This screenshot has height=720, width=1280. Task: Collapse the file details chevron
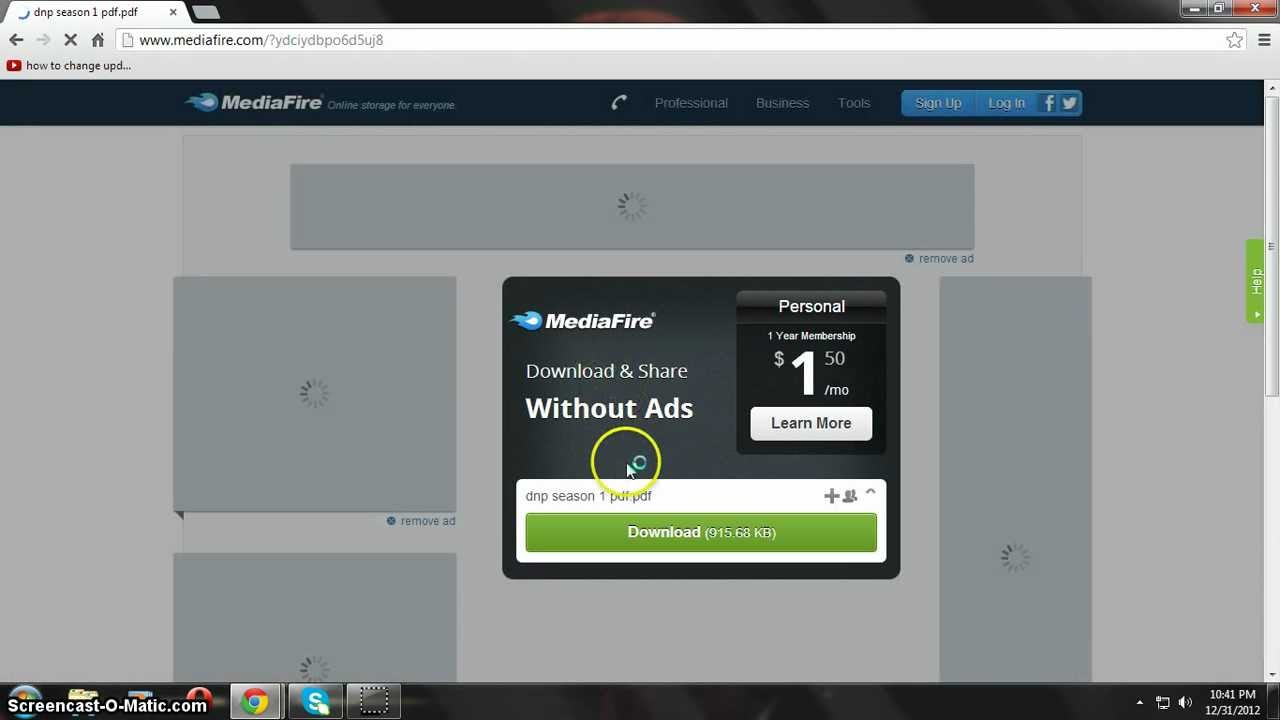[x=870, y=493]
